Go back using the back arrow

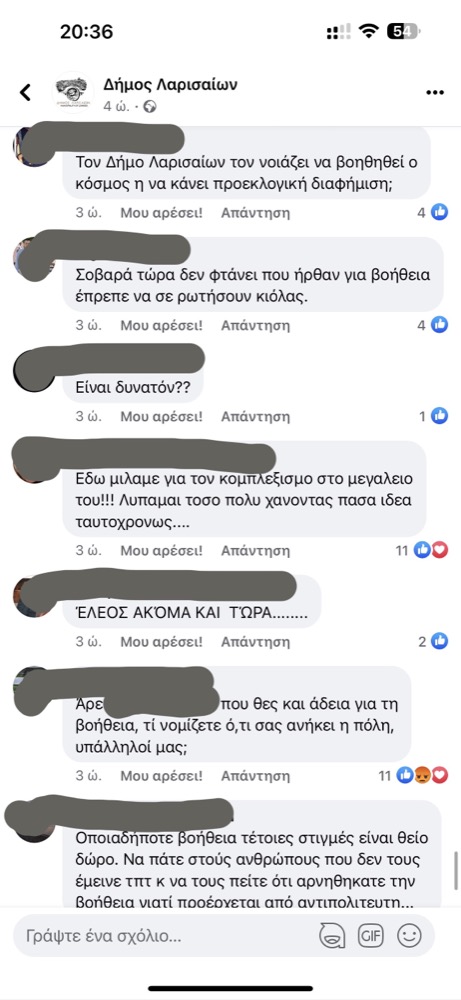25,93
